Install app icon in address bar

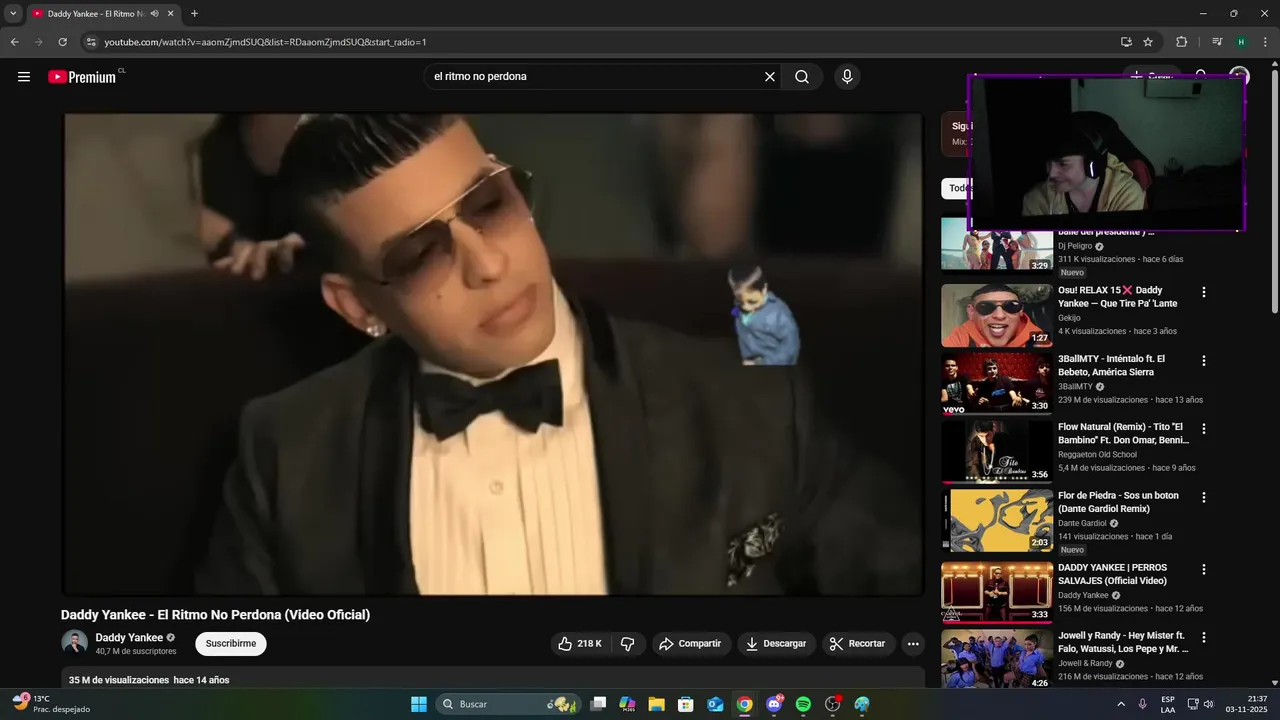pos(1126,42)
